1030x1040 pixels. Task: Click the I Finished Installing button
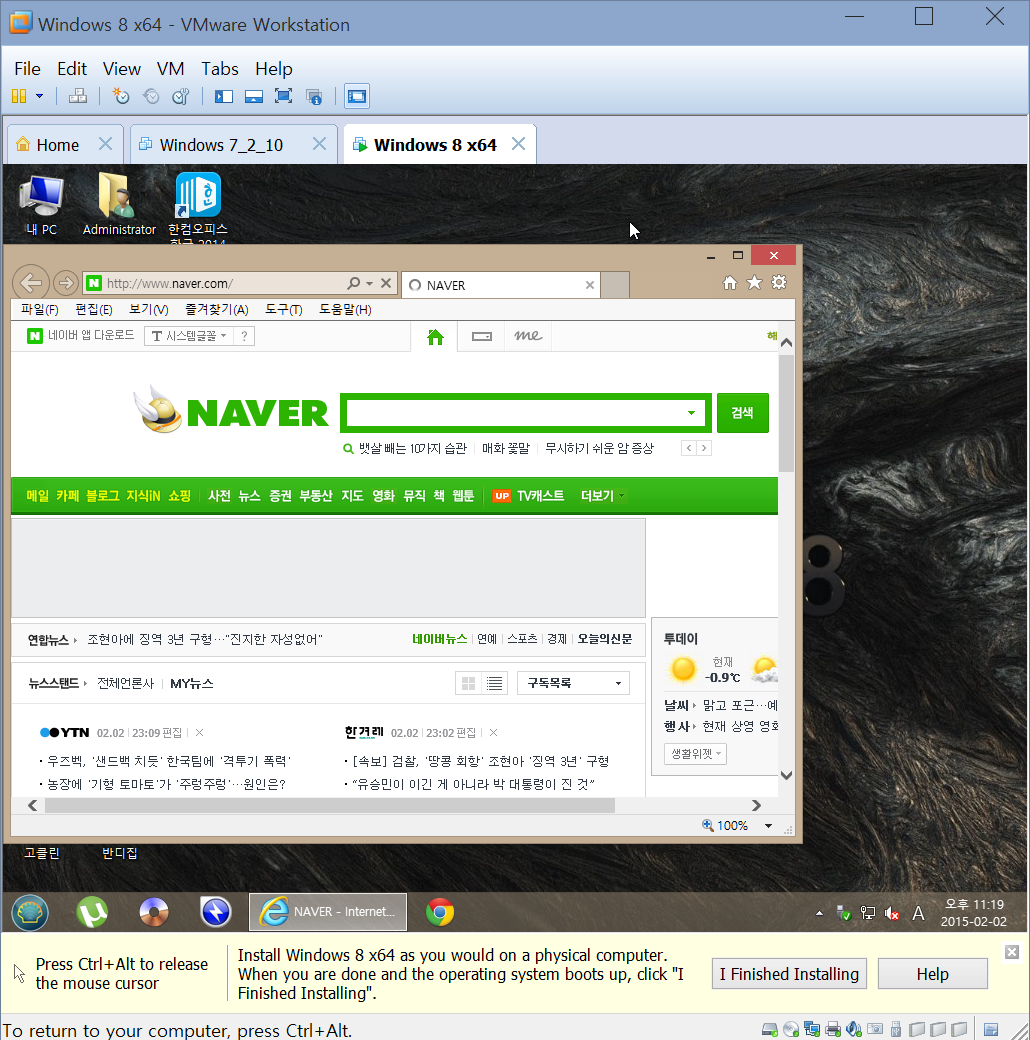789,974
